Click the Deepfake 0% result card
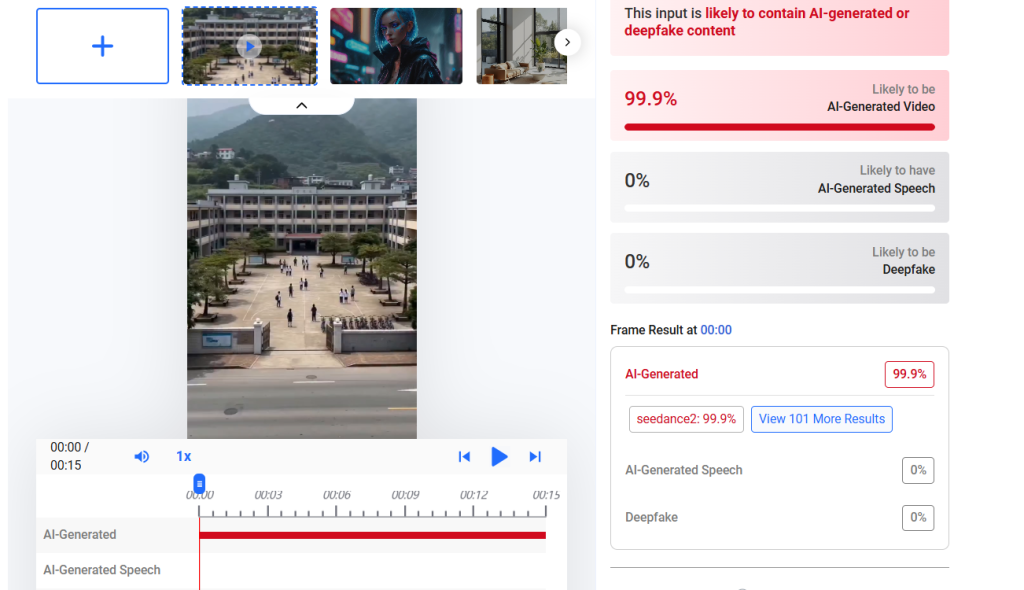The width and height of the screenshot is (1024, 590). (779, 268)
